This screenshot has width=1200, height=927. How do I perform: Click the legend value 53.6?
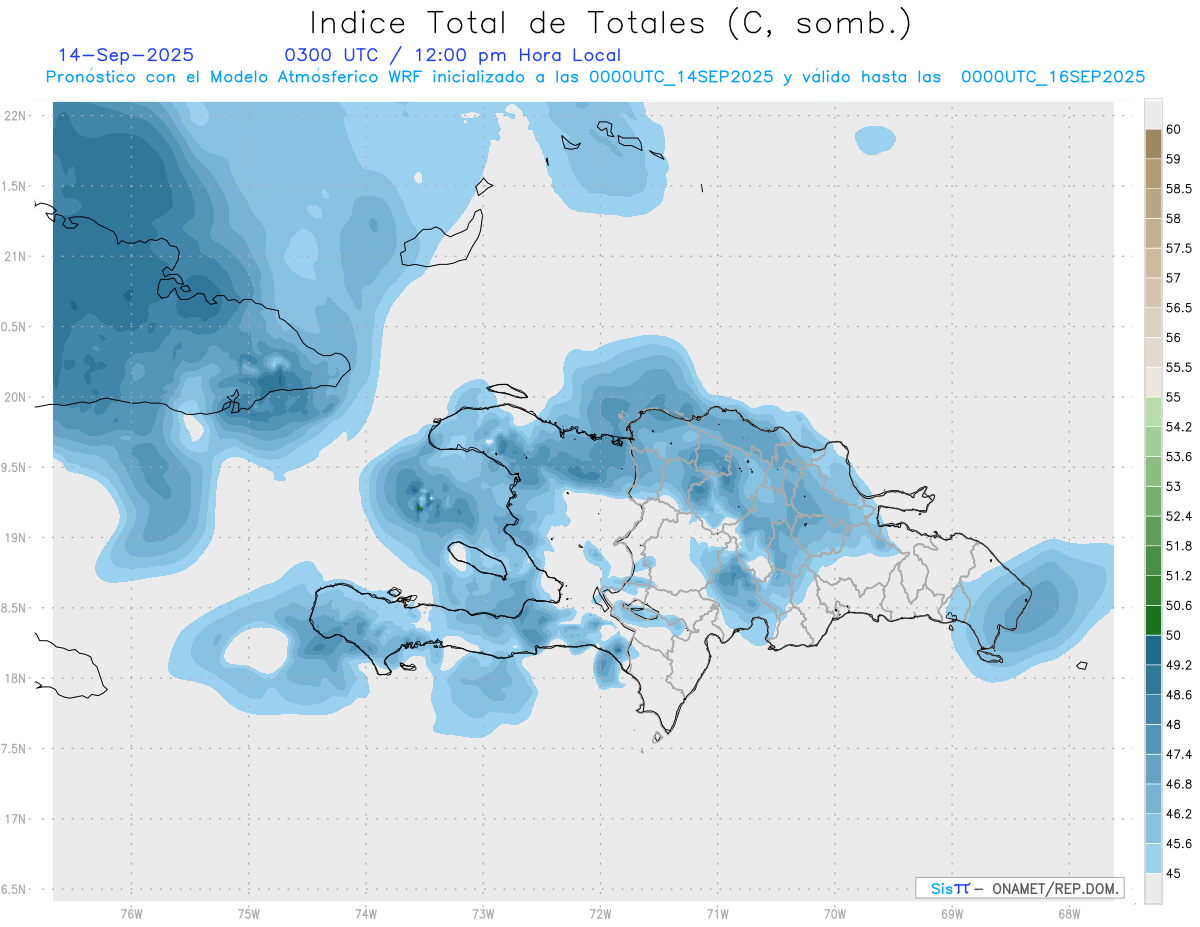tap(1179, 456)
